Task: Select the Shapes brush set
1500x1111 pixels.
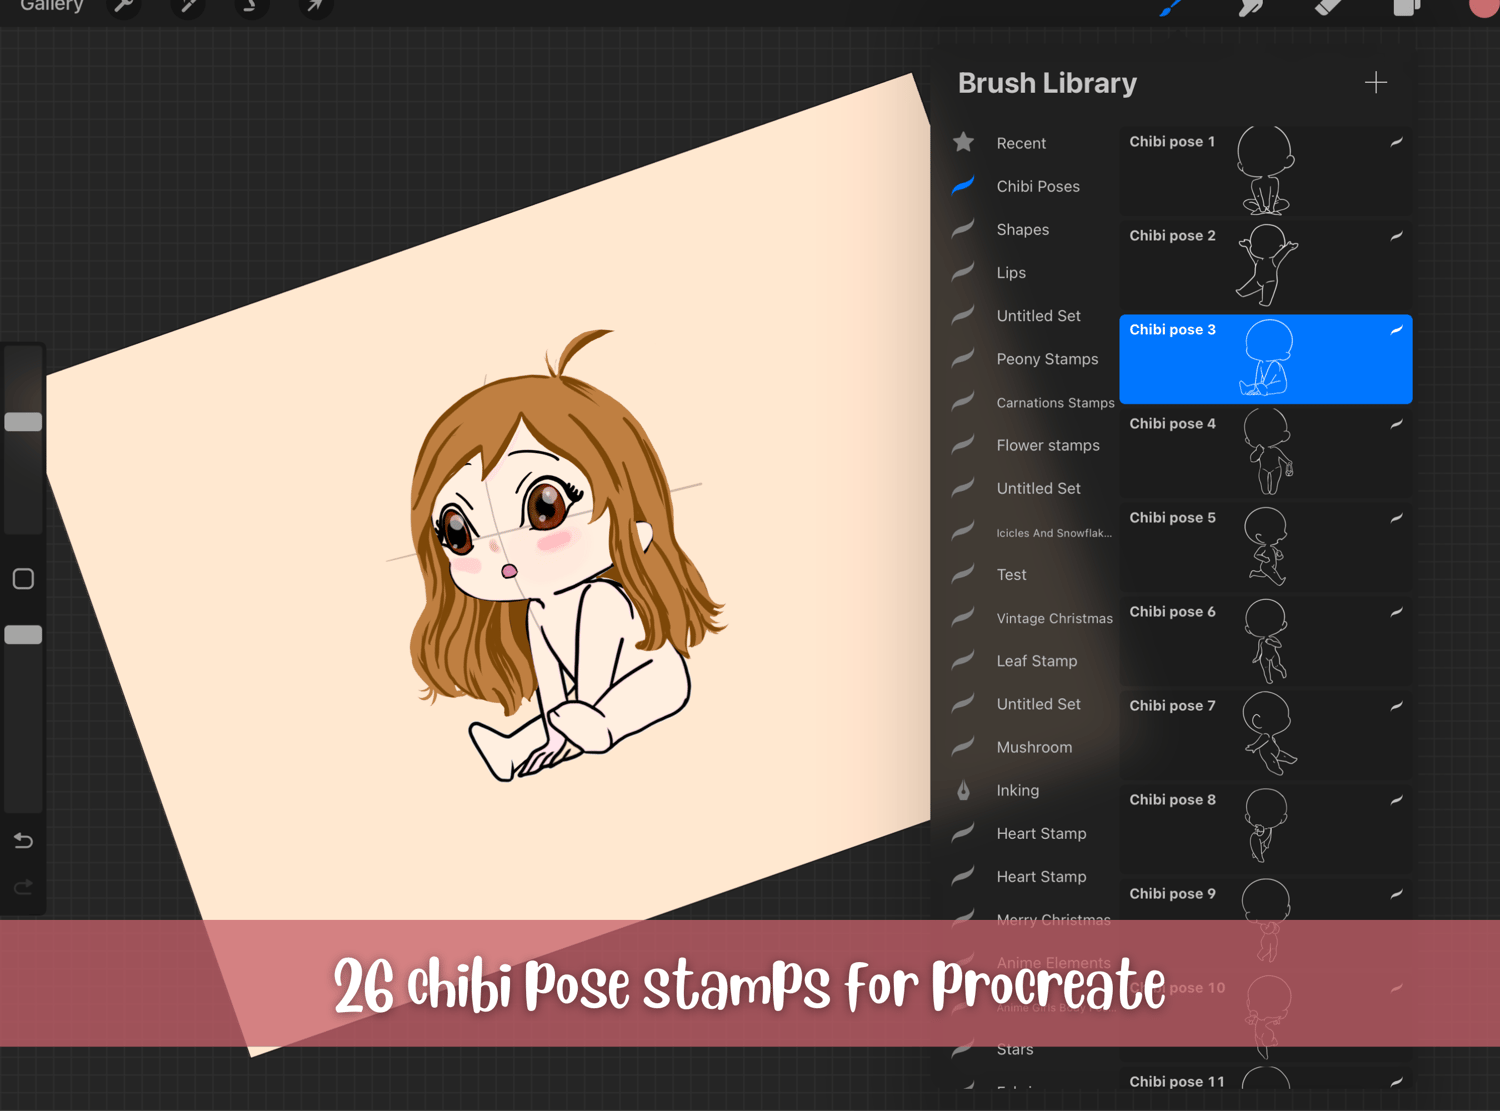Action: click(1022, 229)
